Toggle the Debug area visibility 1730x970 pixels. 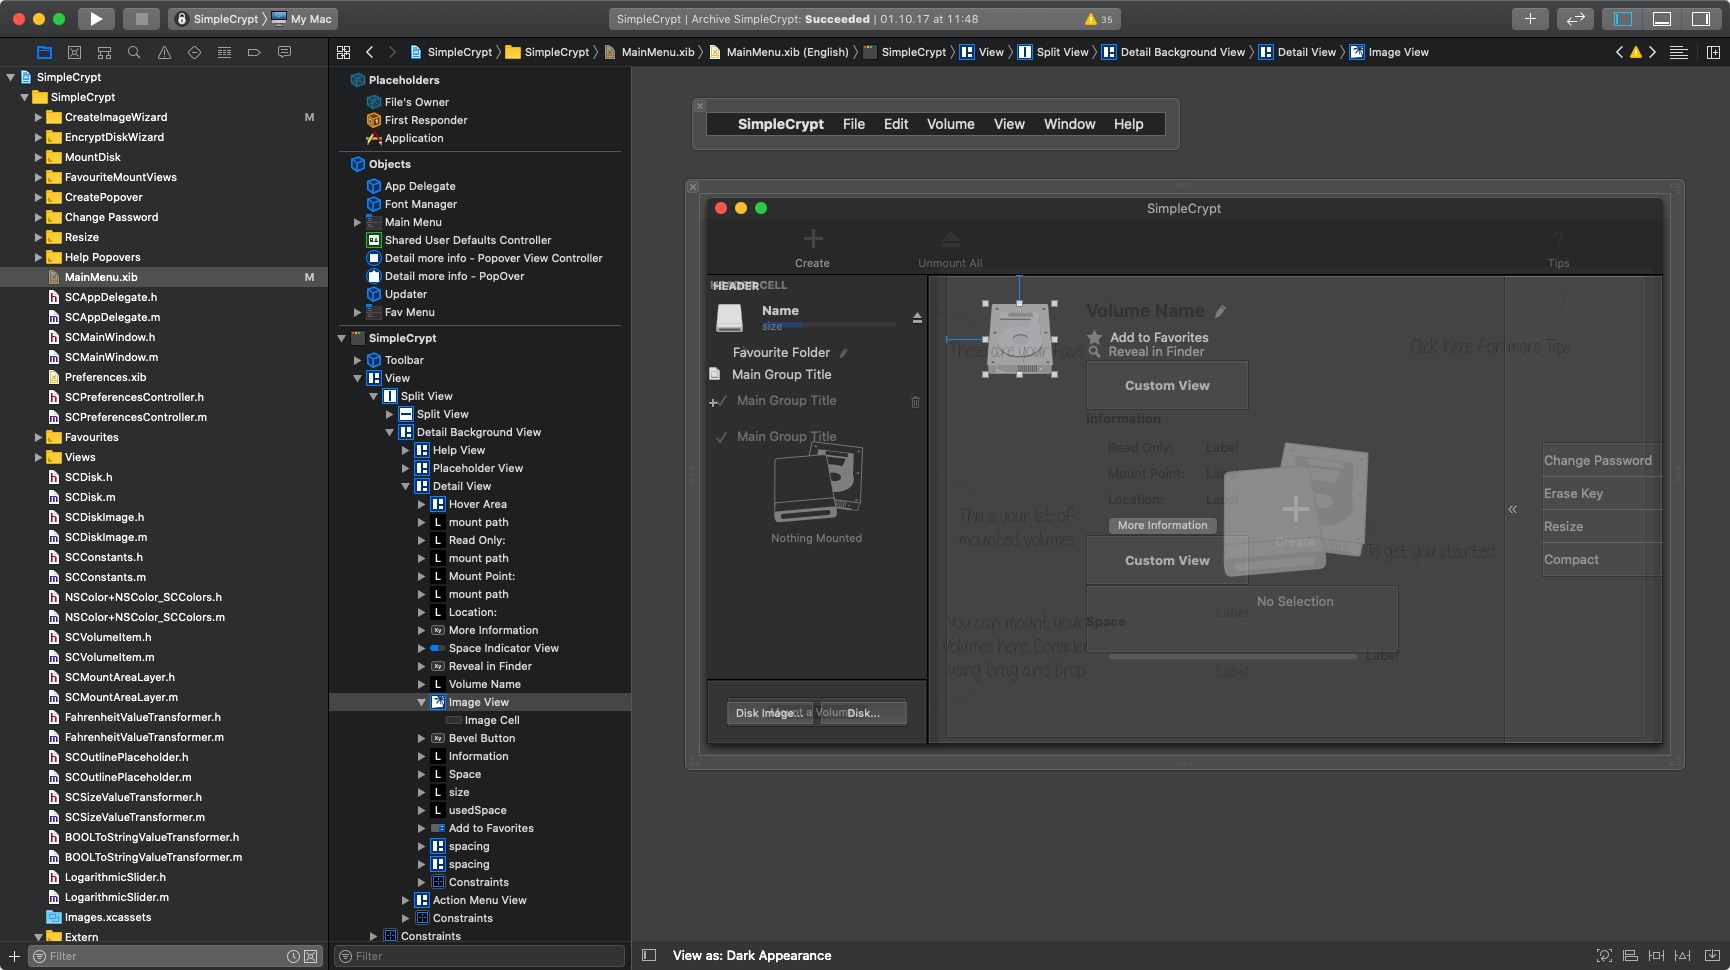pos(1662,18)
